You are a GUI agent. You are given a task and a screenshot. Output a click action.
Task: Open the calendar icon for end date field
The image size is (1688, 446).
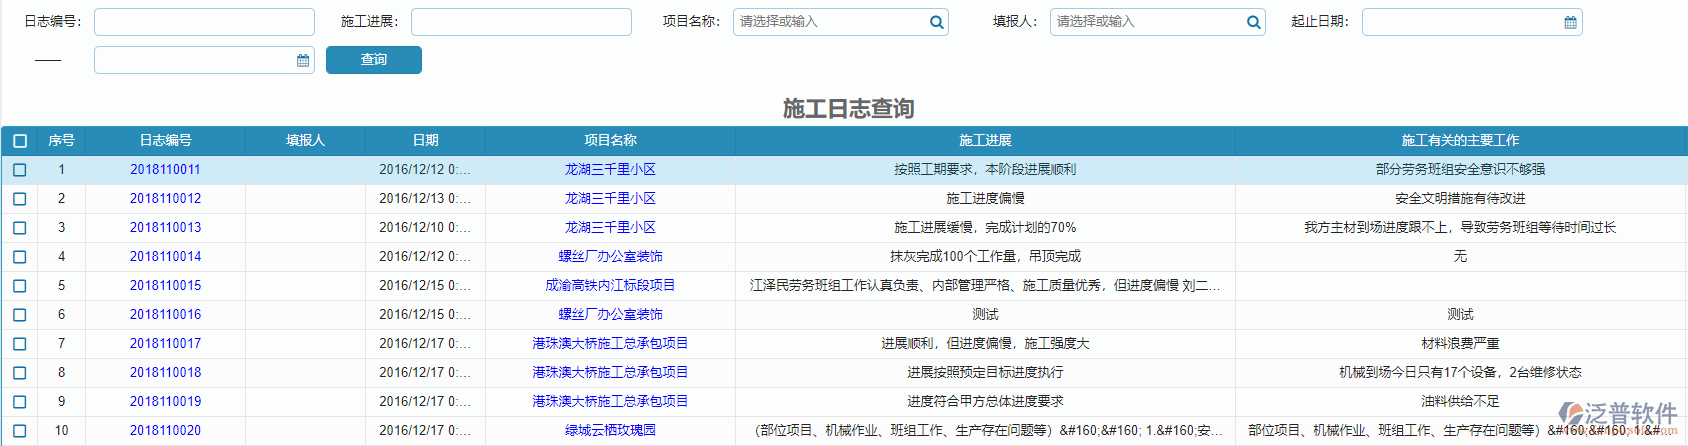(x=303, y=60)
